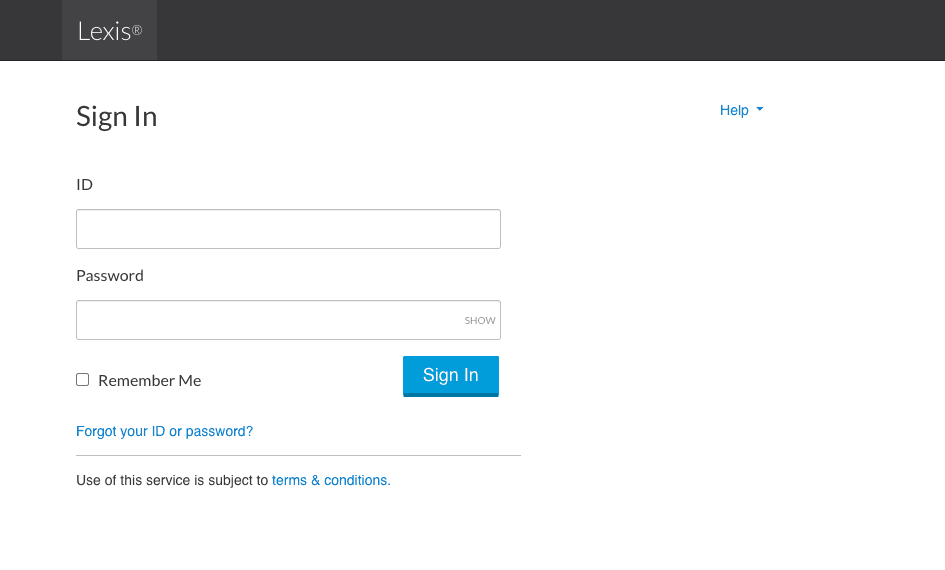Click the word "Help" in the top right

pos(734,110)
